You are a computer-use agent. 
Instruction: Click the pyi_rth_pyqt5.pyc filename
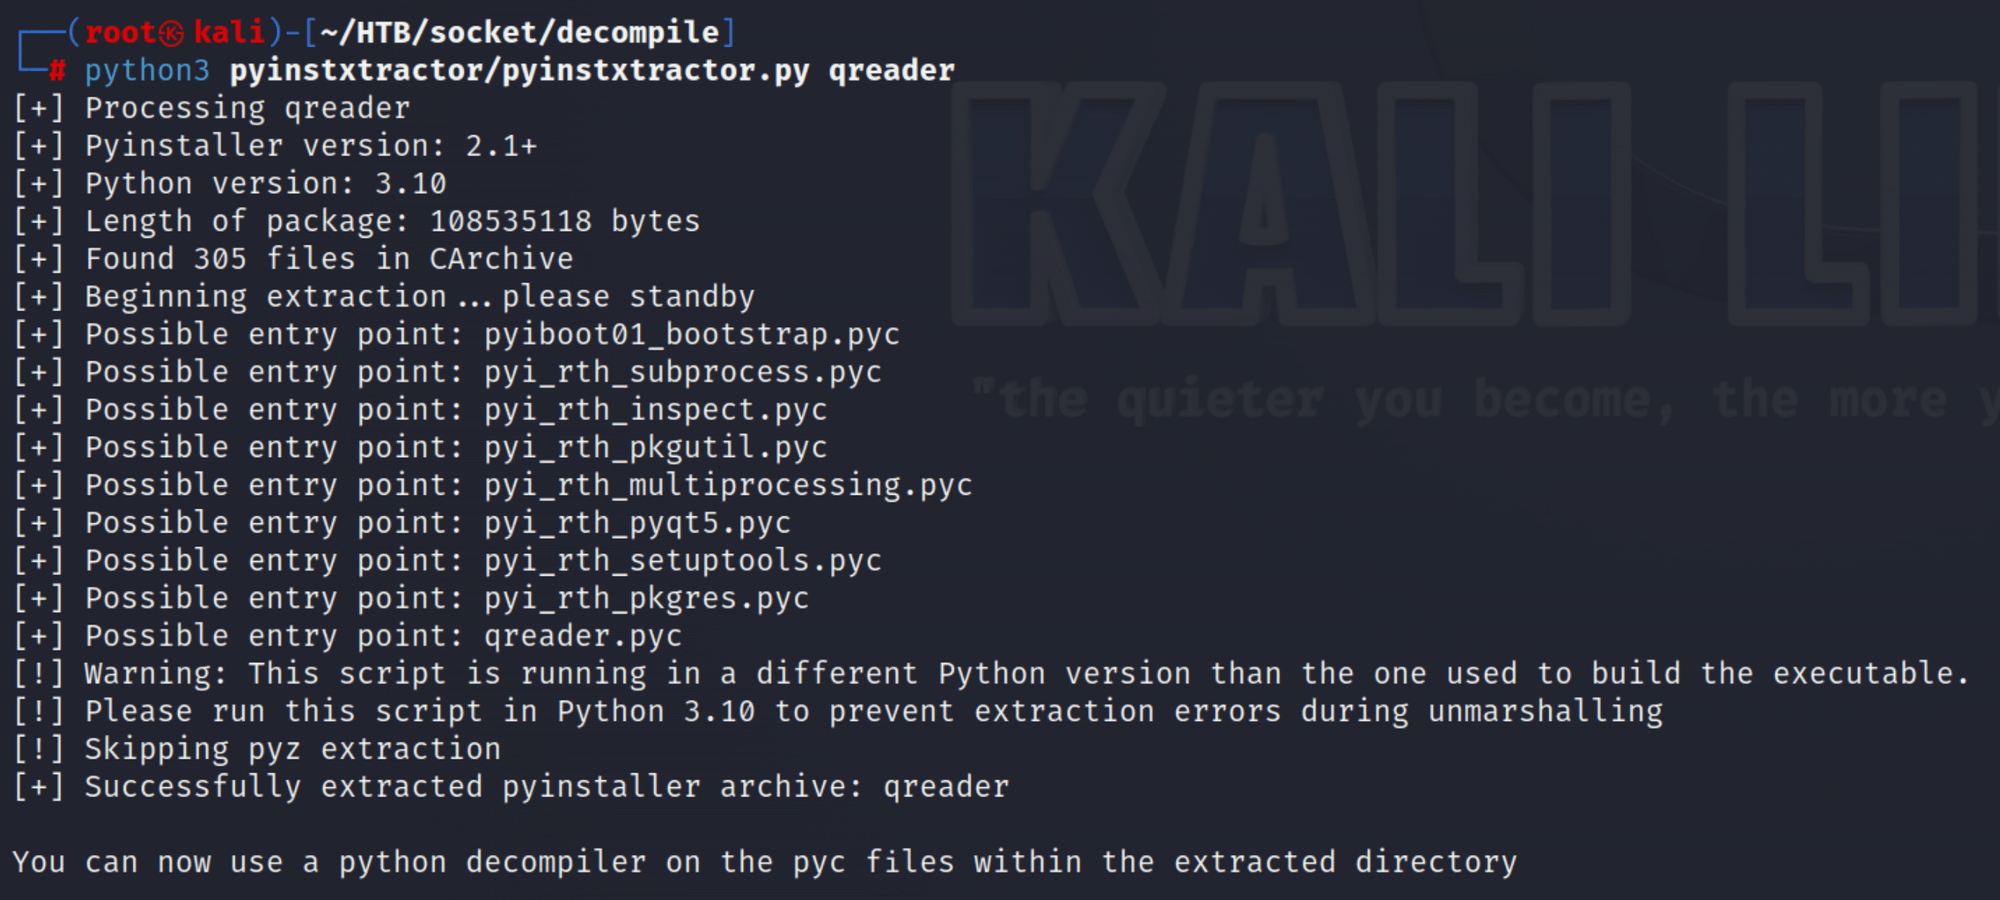[x=638, y=523]
